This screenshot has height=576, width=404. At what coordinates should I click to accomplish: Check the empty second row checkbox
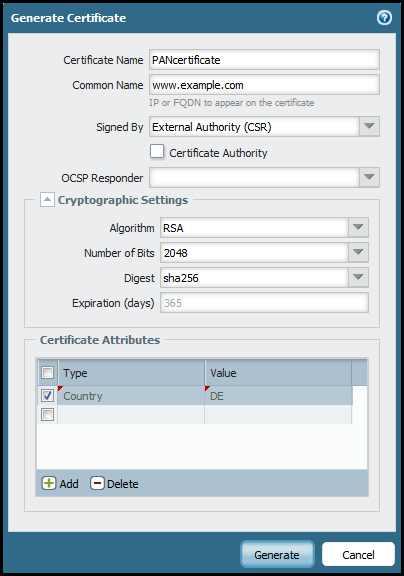click(x=47, y=414)
